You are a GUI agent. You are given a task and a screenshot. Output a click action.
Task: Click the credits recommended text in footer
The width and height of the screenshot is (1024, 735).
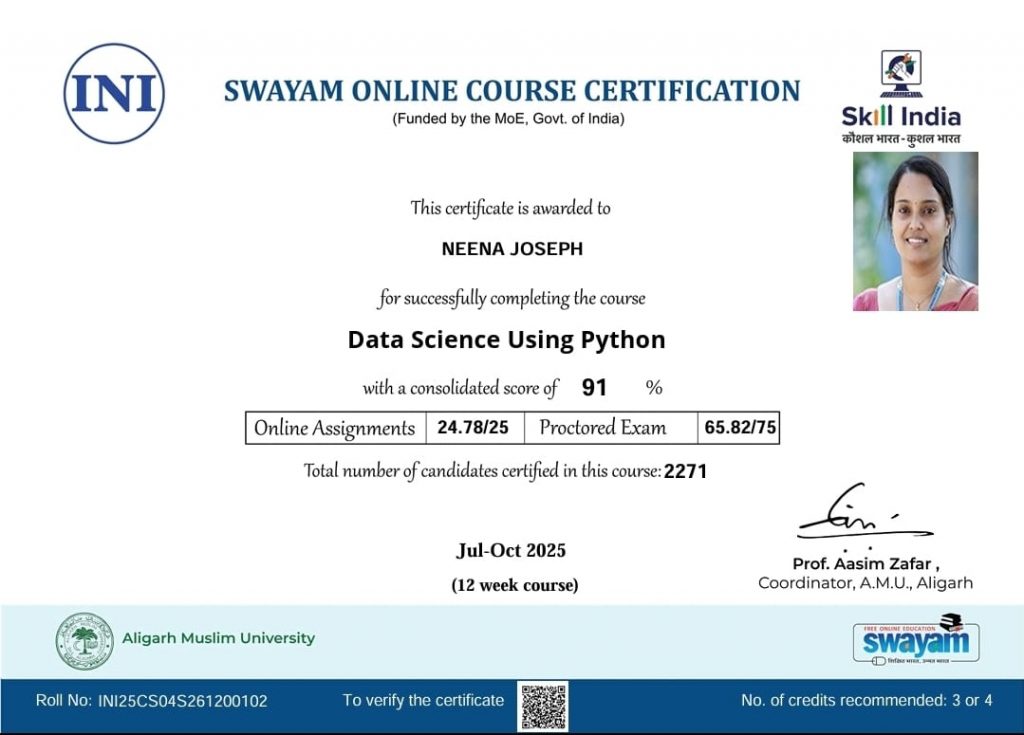click(x=866, y=700)
